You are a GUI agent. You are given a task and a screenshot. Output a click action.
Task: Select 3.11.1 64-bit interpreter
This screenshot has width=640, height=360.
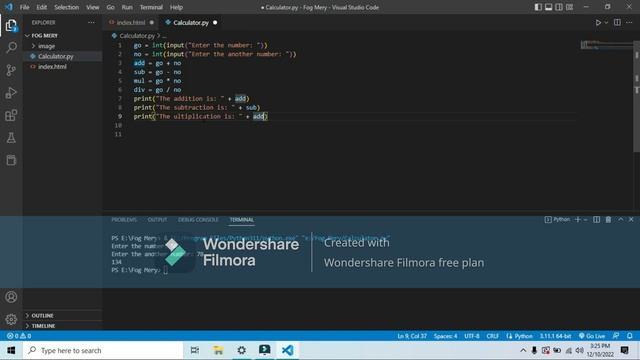(555, 336)
